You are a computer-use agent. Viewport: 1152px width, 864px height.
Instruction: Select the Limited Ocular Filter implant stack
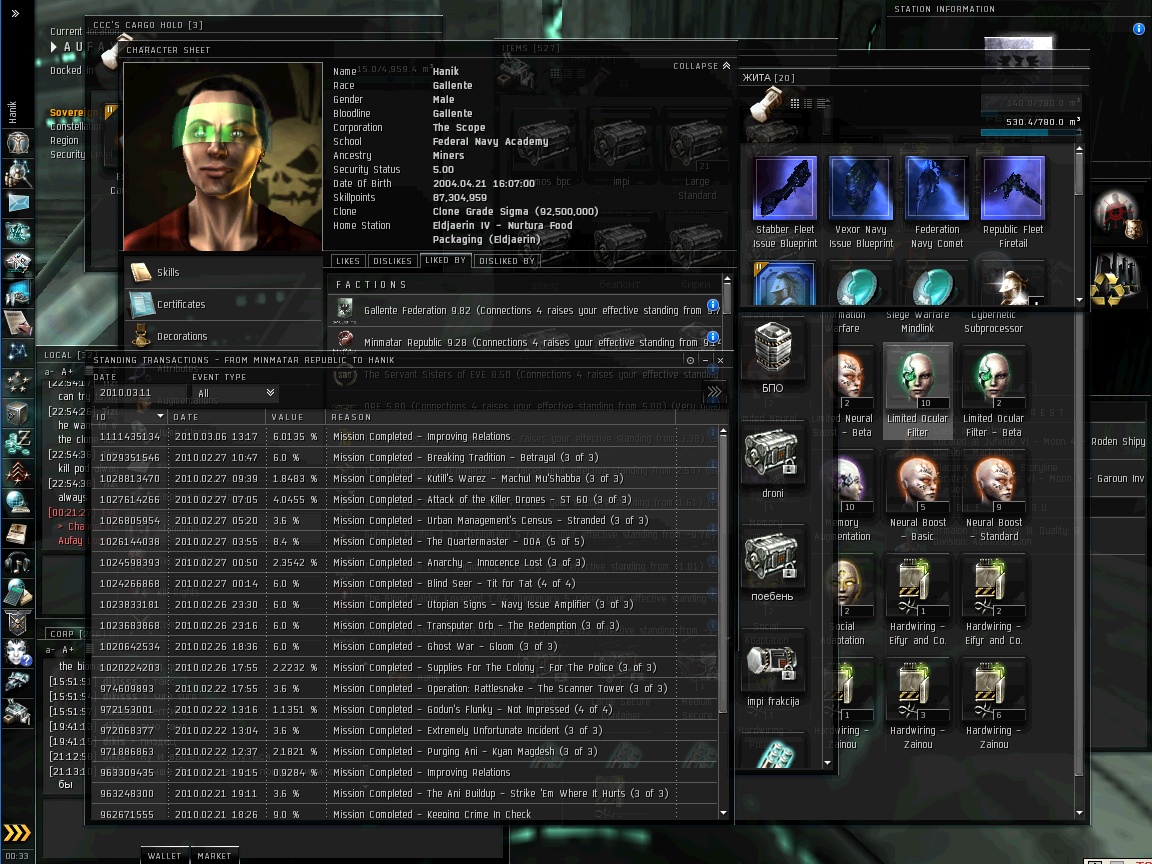918,392
